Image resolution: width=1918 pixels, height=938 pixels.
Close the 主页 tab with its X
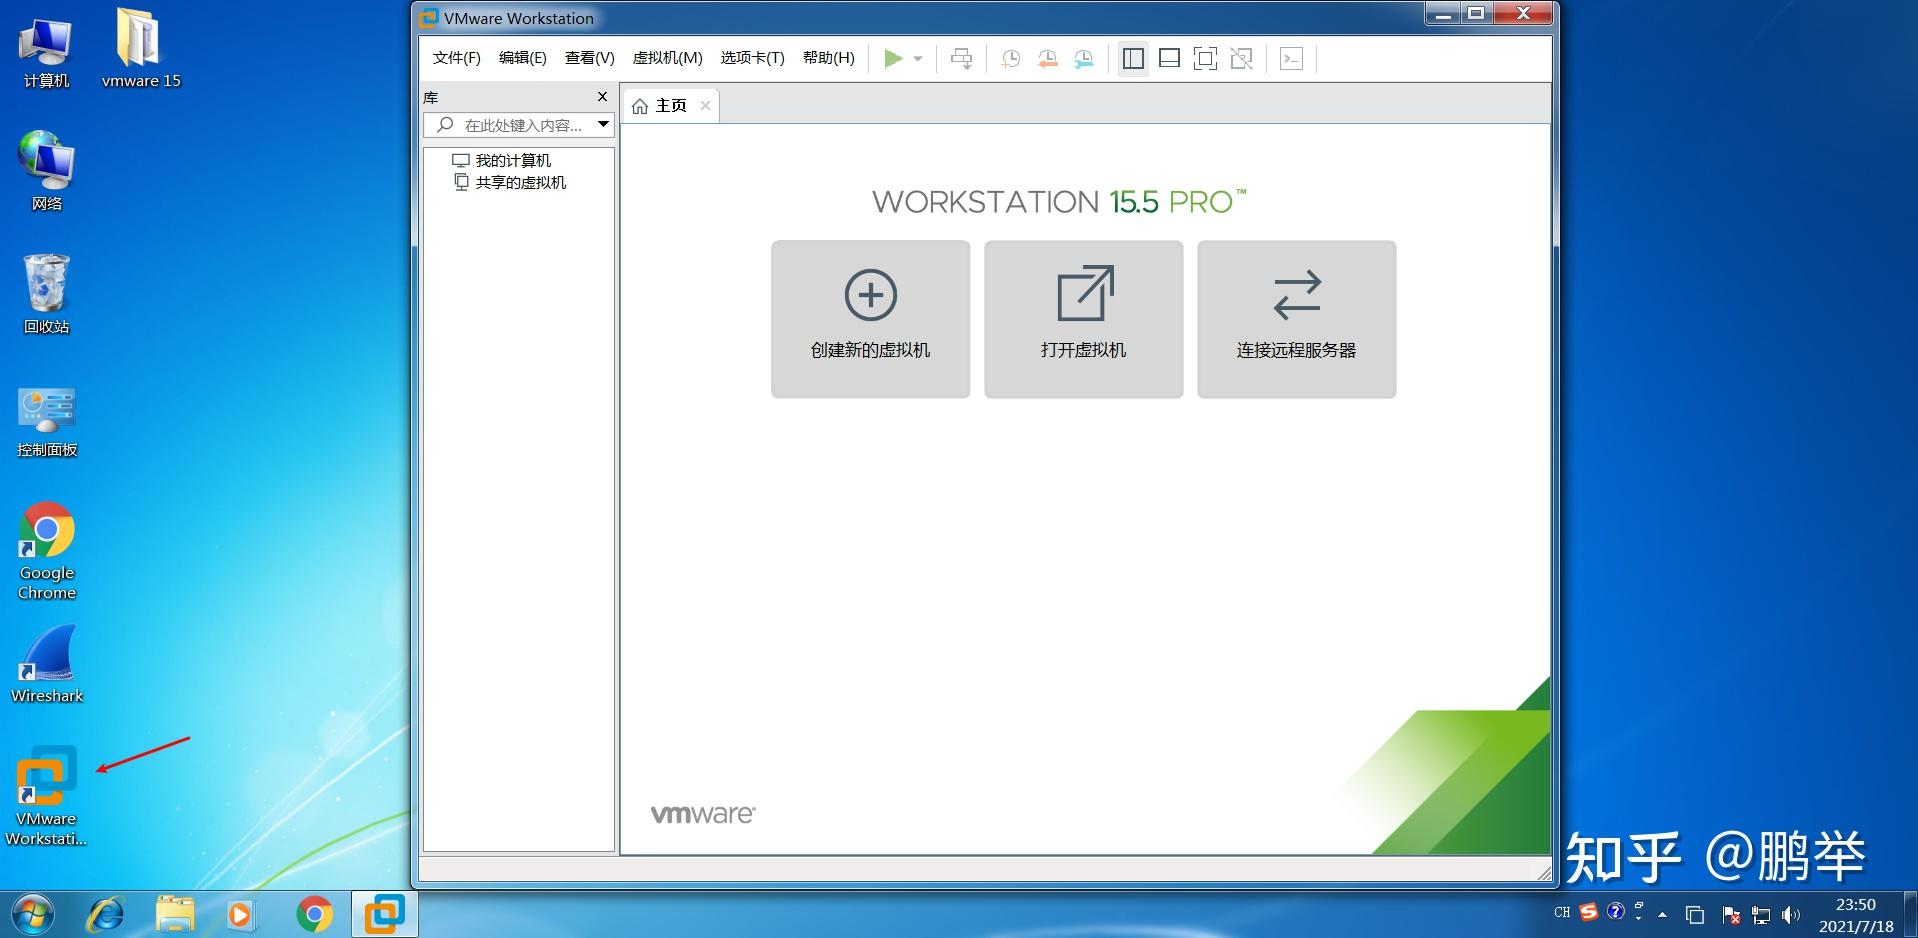pyautogui.click(x=705, y=106)
